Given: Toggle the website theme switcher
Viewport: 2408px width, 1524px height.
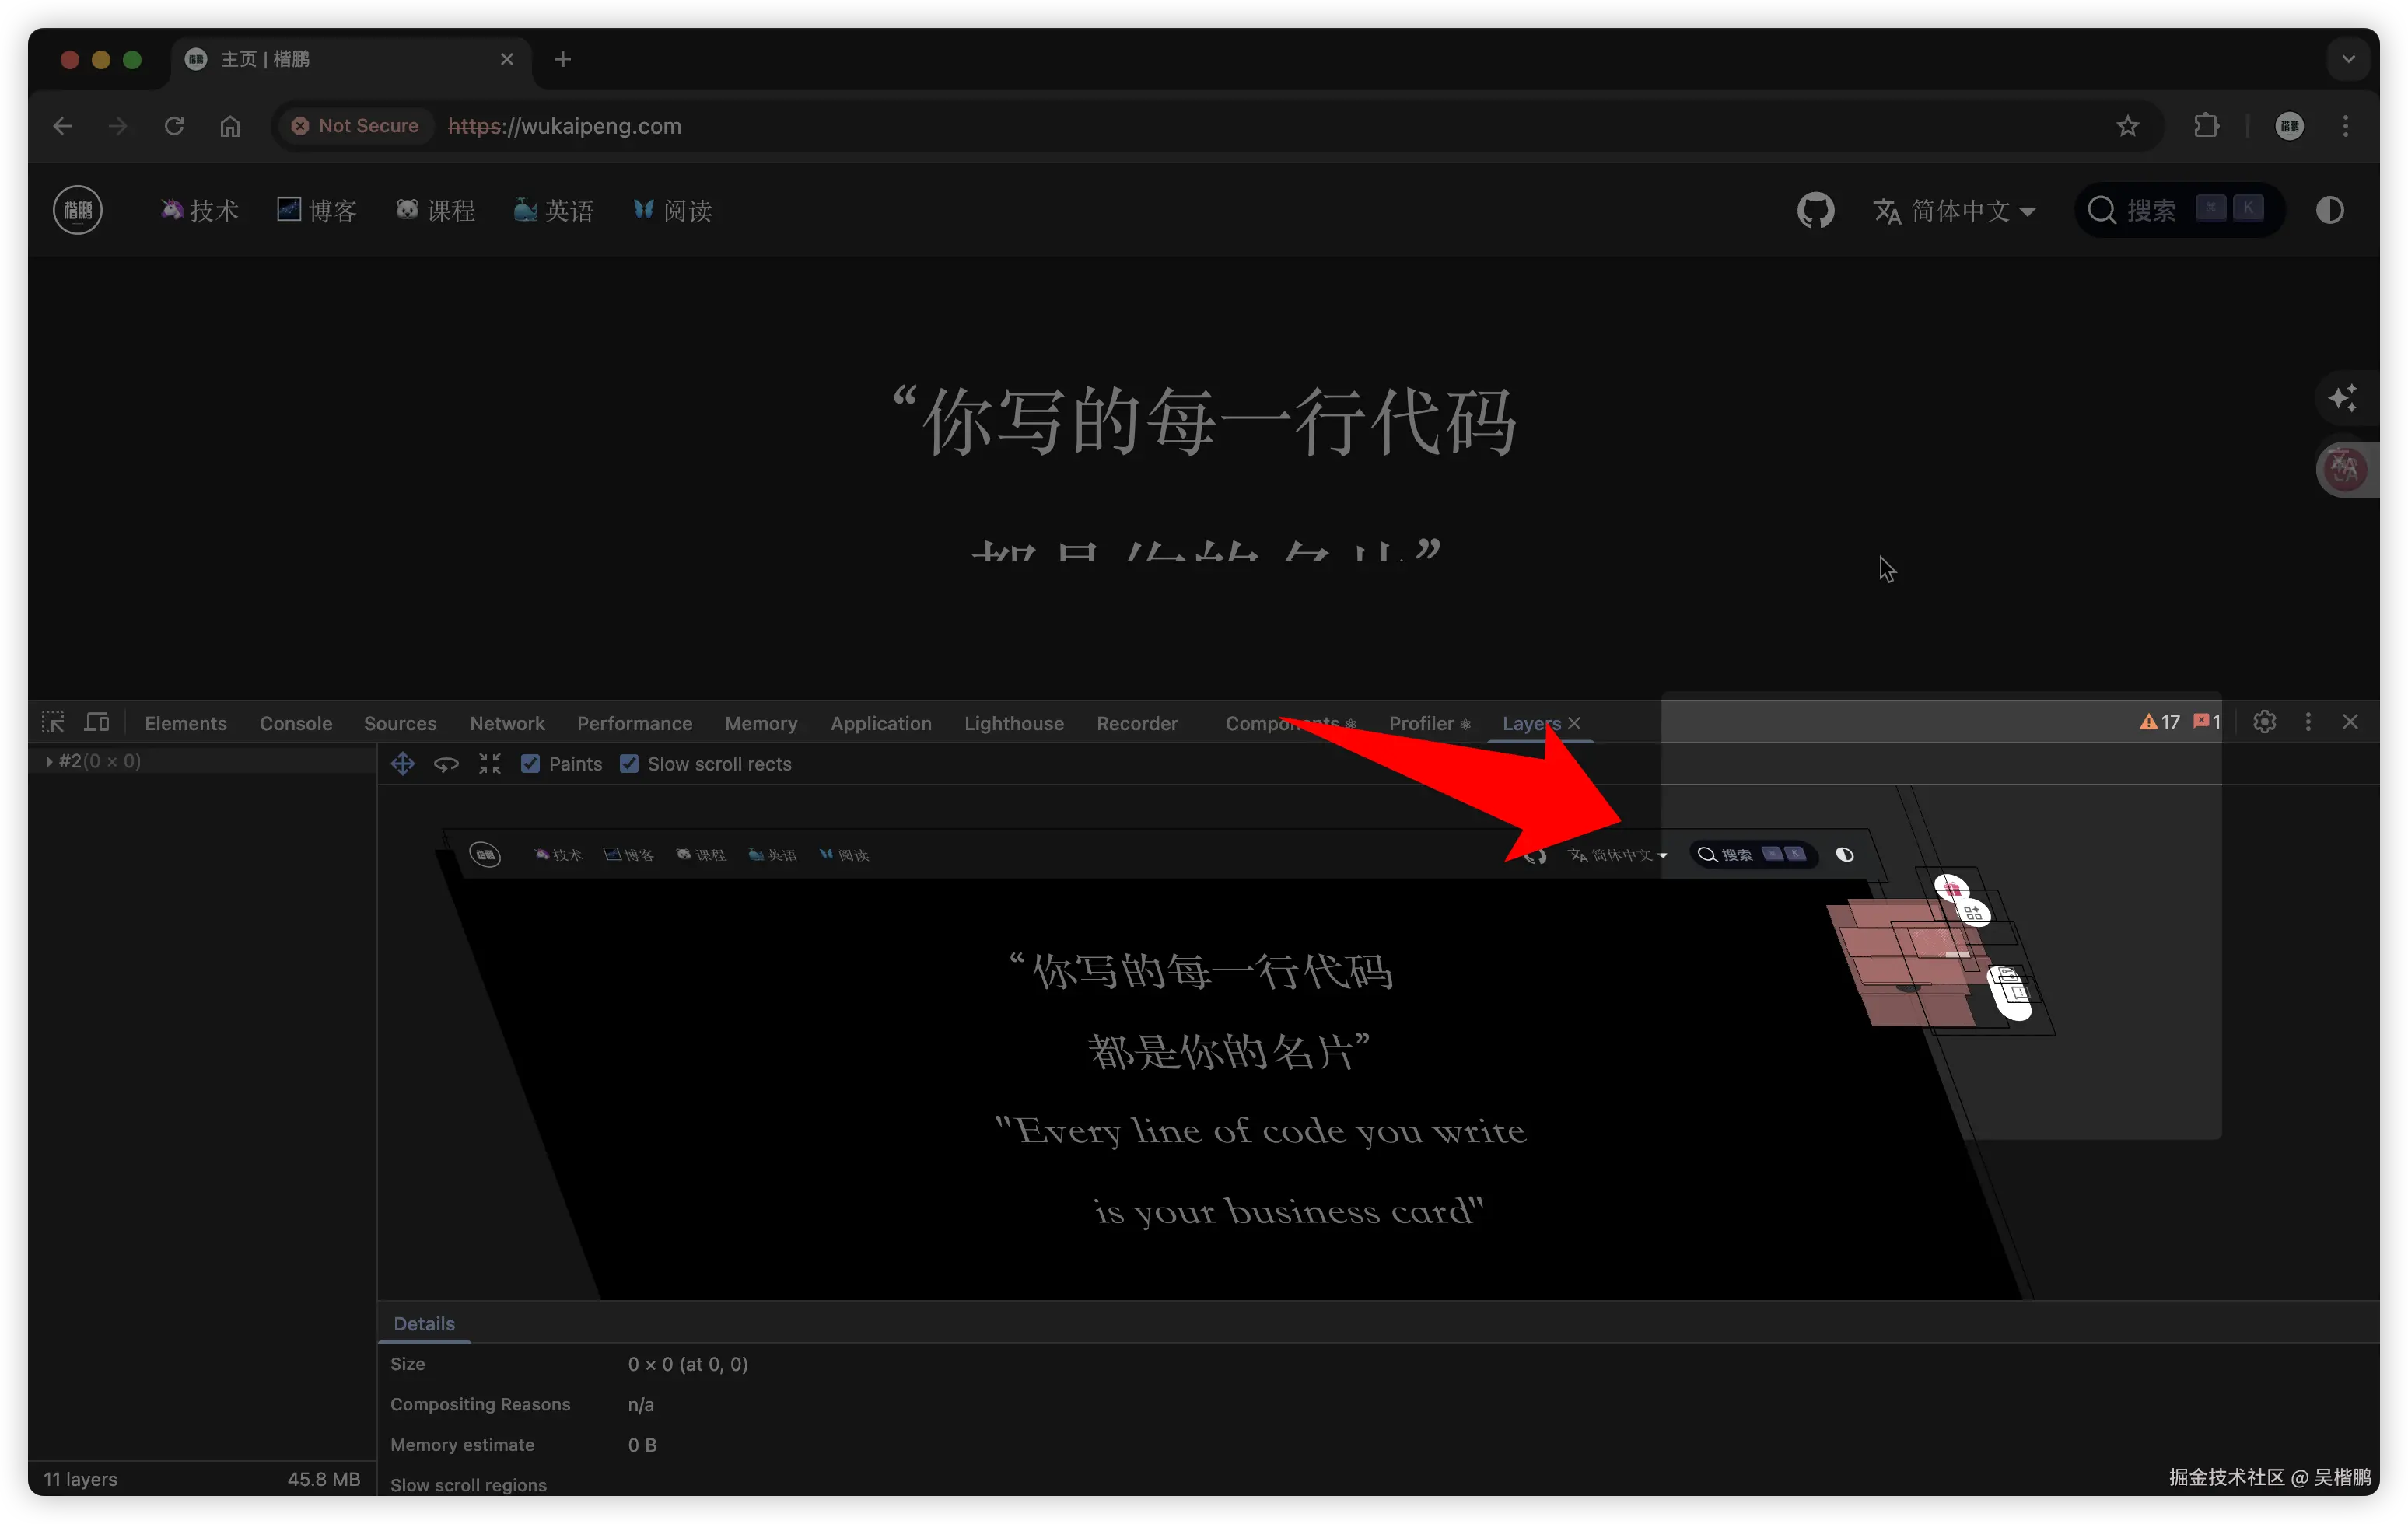Looking at the screenshot, I should [2330, 210].
